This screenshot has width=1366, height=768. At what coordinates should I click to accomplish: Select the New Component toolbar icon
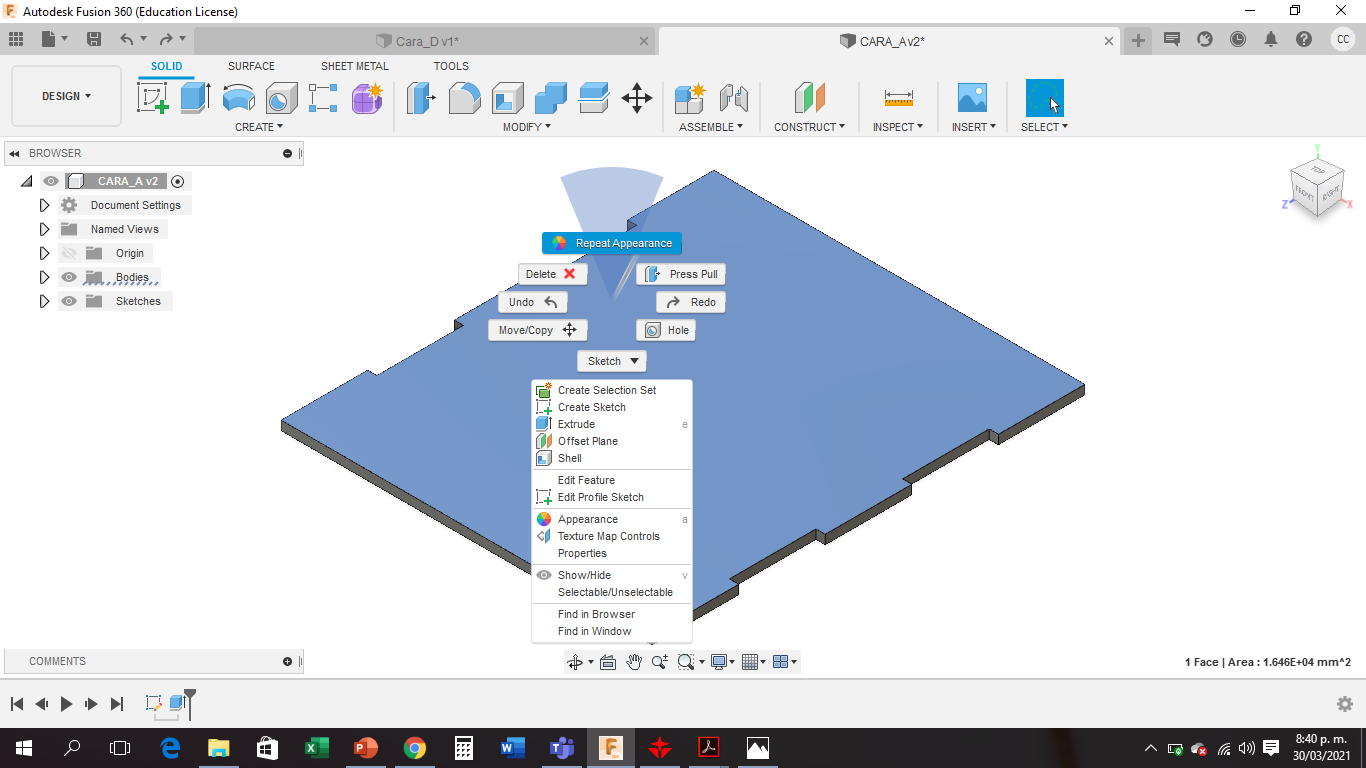[690, 98]
